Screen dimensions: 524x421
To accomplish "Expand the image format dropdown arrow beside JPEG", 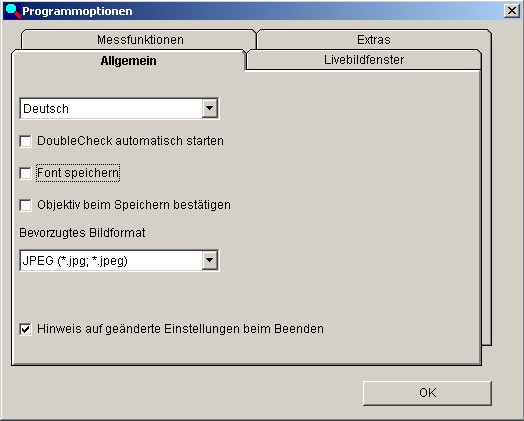I will (210, 260).
